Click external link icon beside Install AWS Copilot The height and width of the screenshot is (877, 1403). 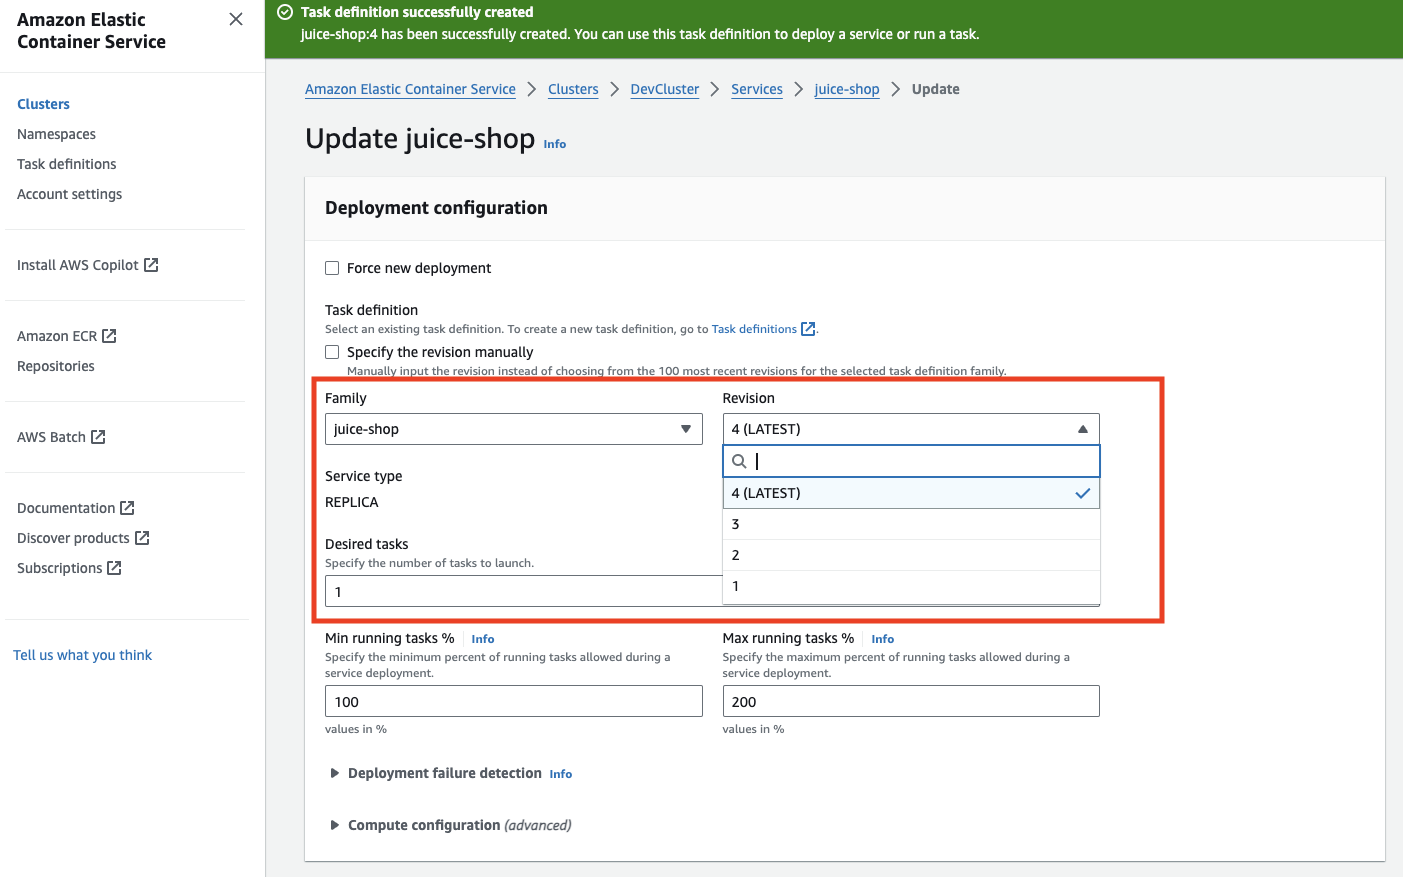(x=151, y=265)
